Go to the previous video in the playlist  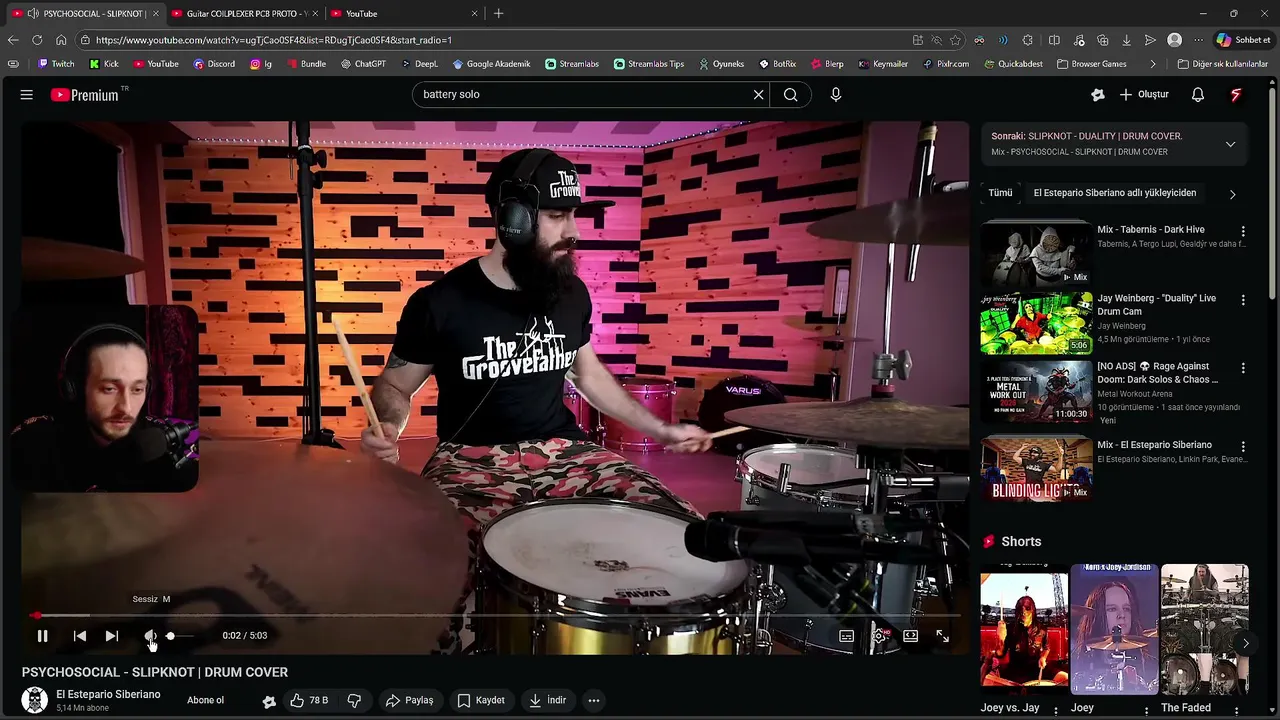80,636
